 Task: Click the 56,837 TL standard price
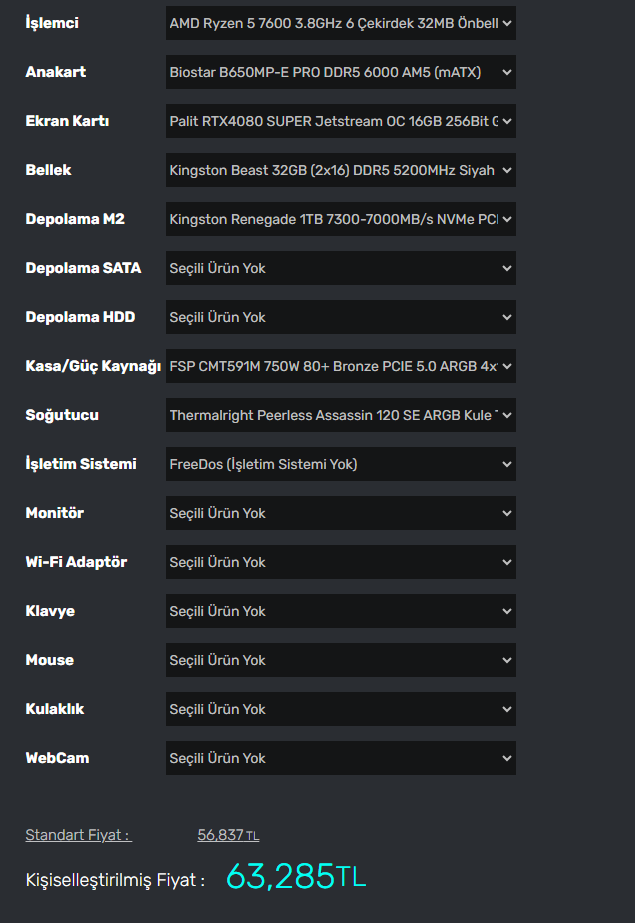coord(228,835)
